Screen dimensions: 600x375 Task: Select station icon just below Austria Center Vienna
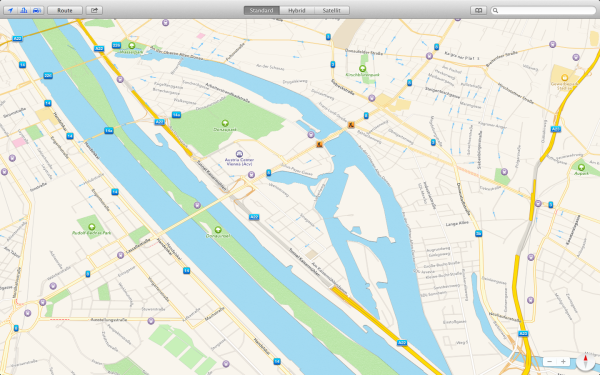point(251,174)
